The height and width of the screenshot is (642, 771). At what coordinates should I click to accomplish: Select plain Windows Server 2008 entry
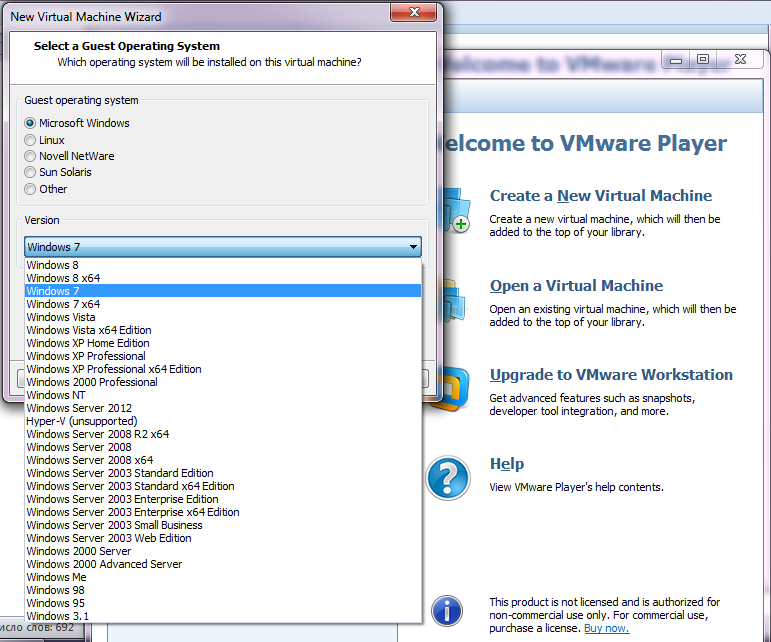223,447
